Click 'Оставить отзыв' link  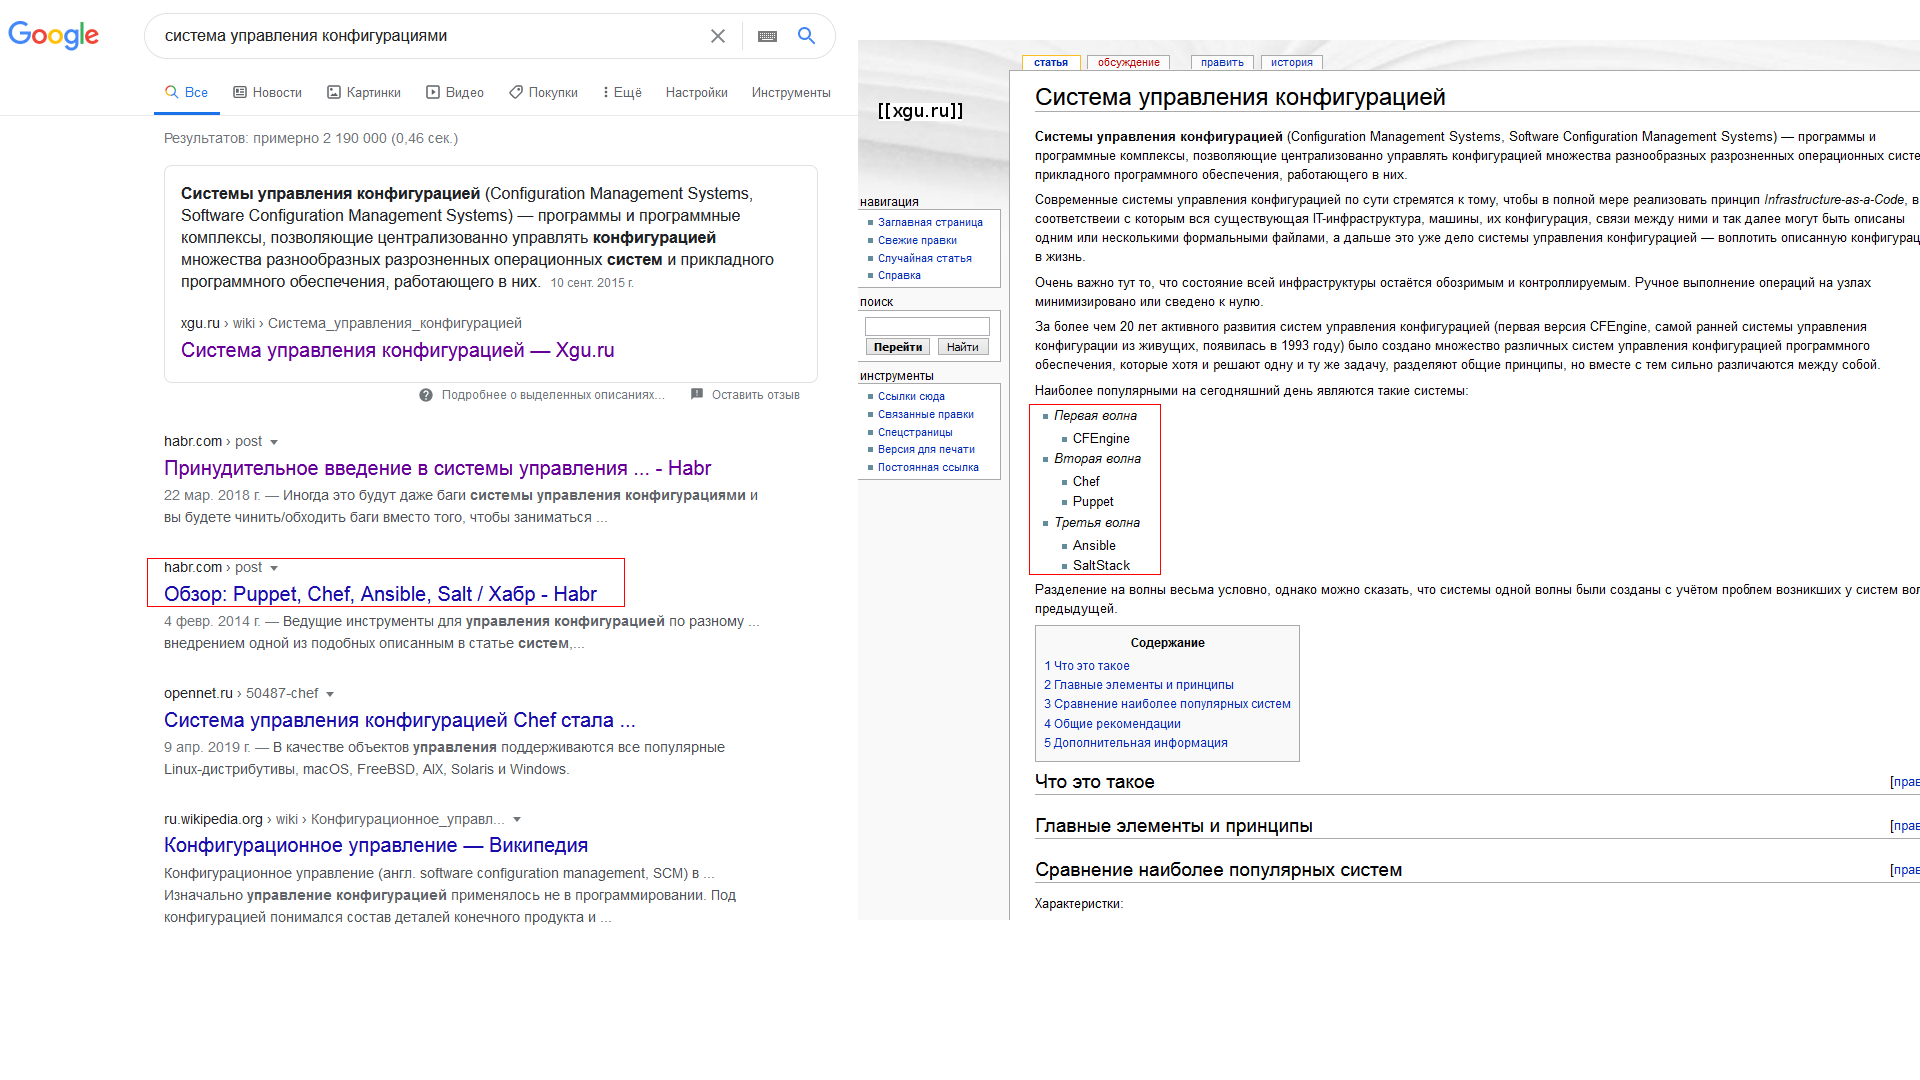tap(756, 395)
